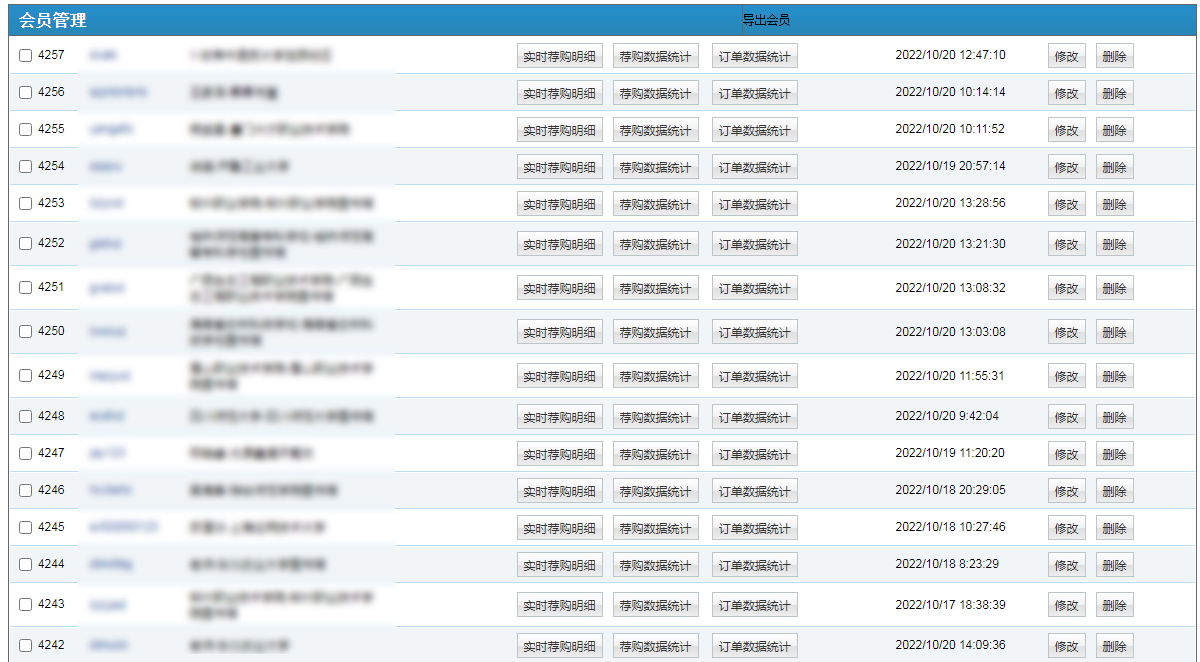Viewport: 1200px width, 662px height.
Task: Edit member 4242 using 修改
Action: 1066,646
